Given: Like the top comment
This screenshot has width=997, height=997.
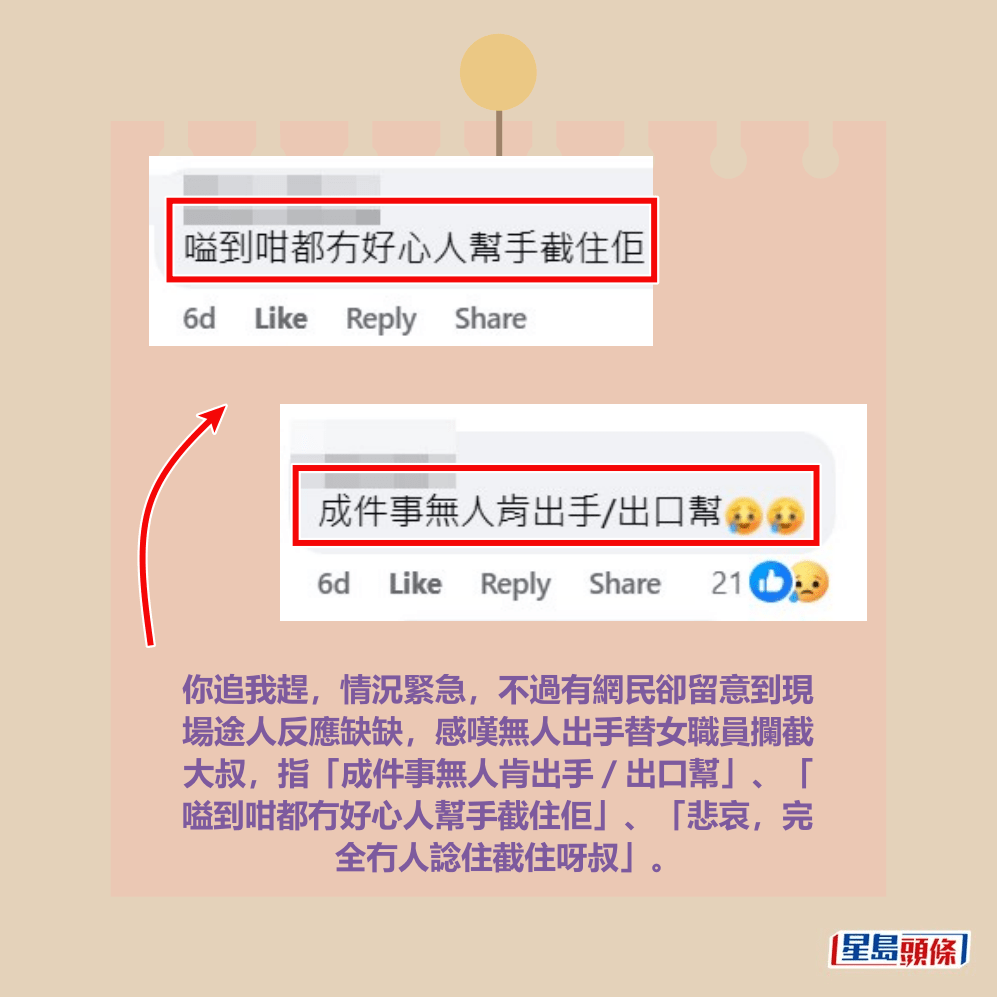Looking at the screenshot, I should [x=281, y=319].
